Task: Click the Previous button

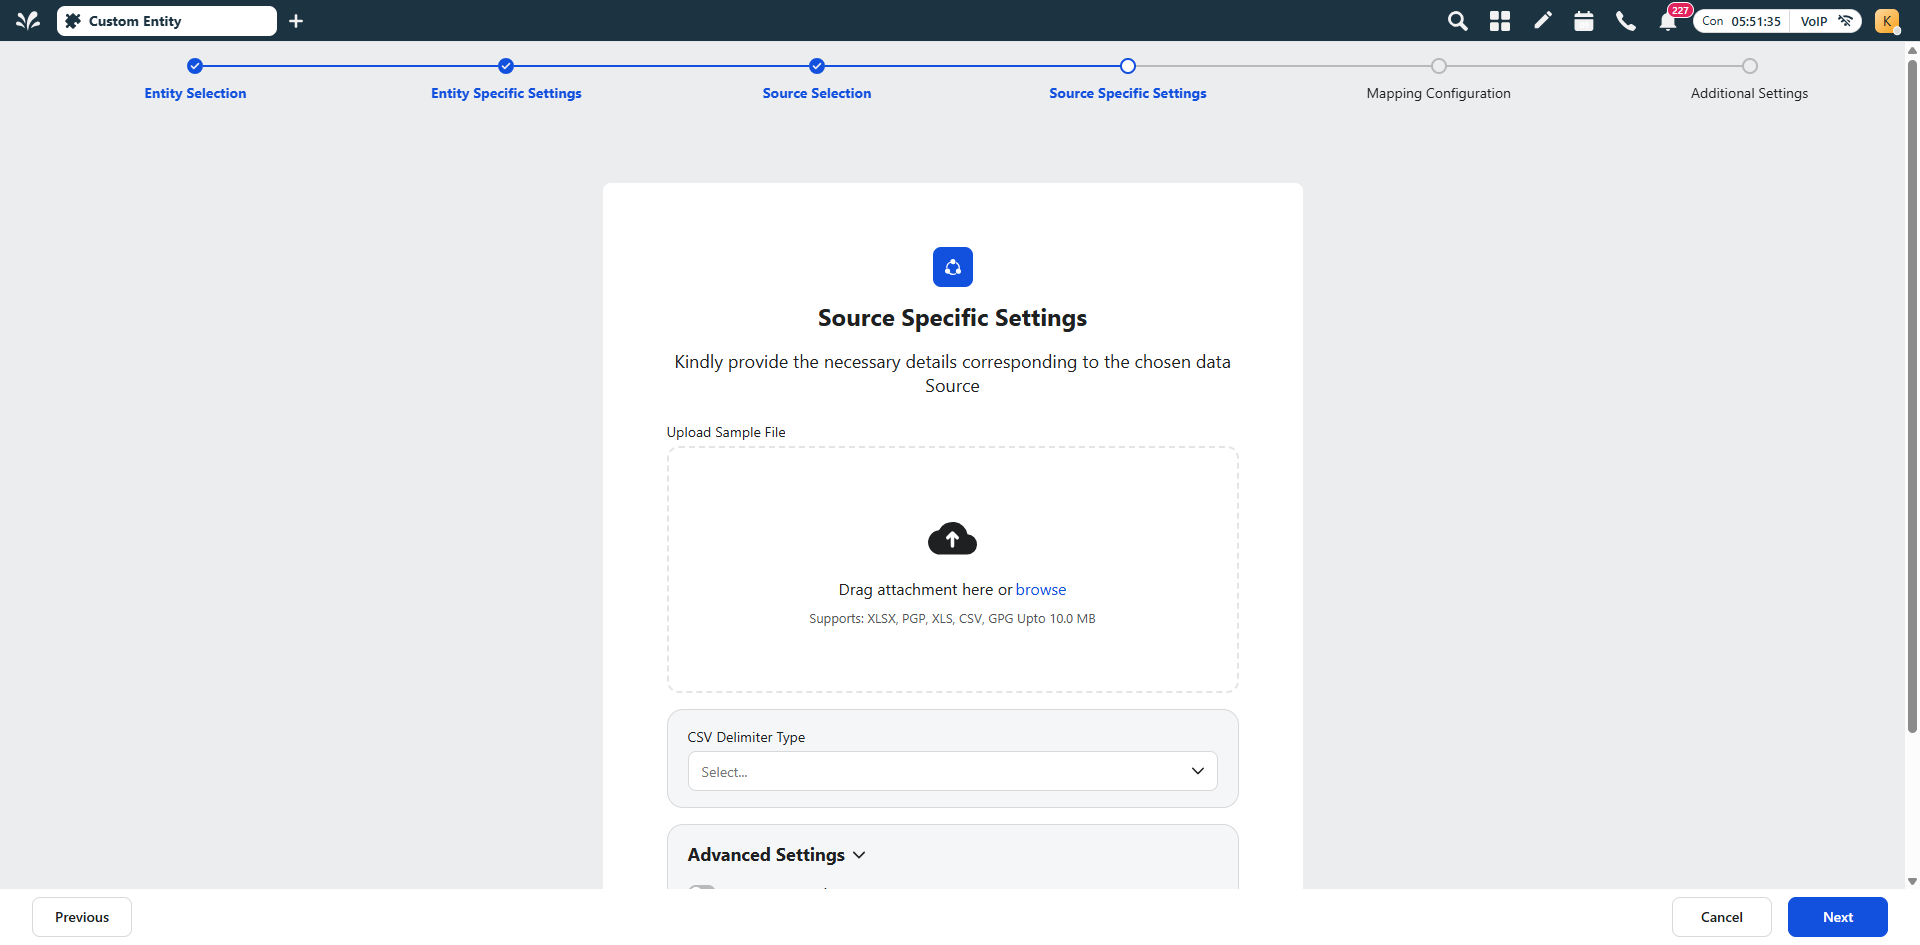Action: 82,917
